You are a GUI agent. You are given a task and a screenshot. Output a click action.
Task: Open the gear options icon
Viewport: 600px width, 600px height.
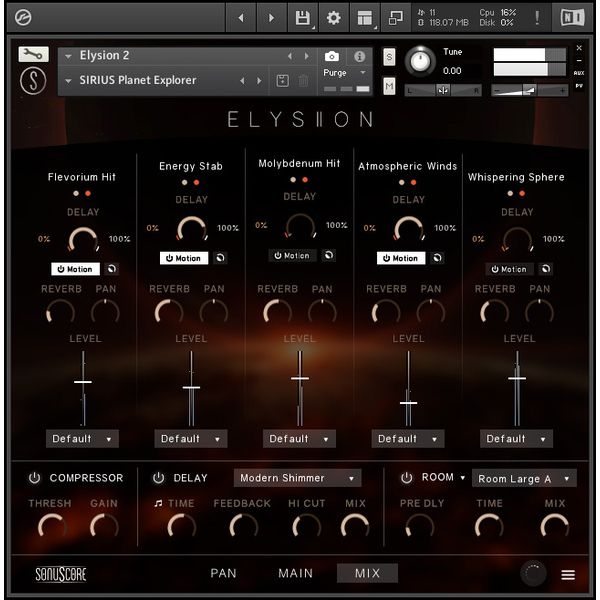pyautogui.click(x=334, y=18)
